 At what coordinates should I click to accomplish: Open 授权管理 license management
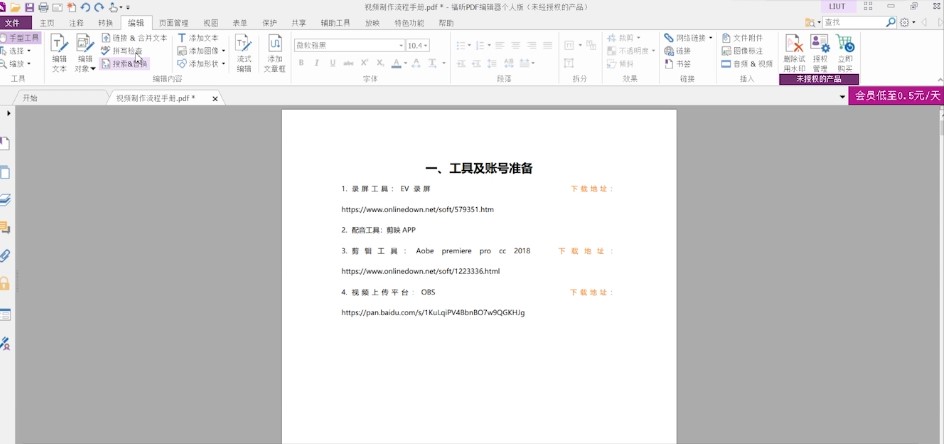pyautogui.click(x=820, y=53)
